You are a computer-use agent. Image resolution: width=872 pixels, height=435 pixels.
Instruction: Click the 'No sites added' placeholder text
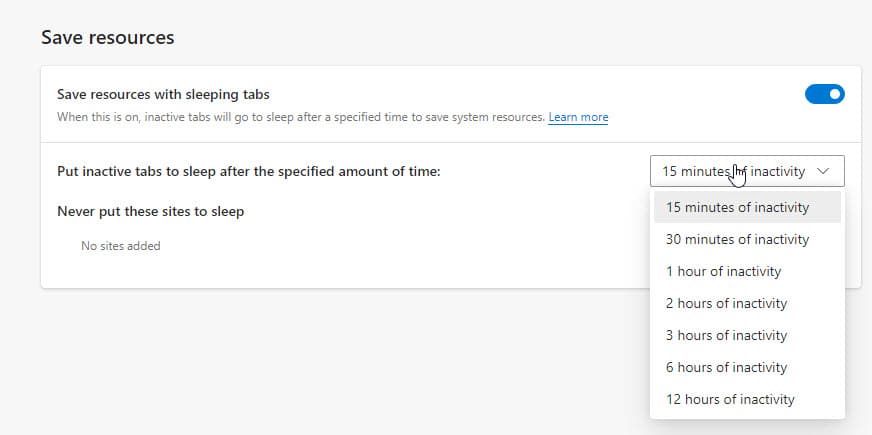(x=121, y=246)
